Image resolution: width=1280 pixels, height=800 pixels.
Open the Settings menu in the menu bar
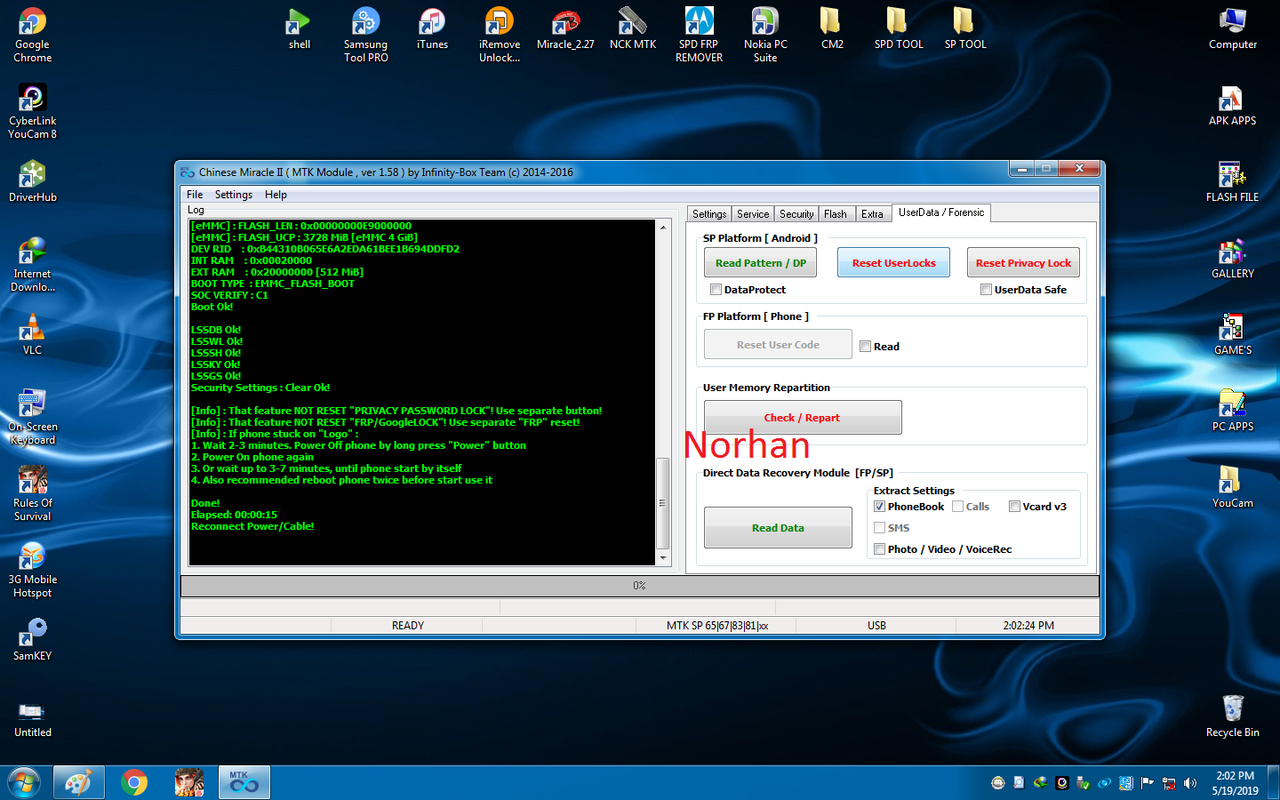234,195
